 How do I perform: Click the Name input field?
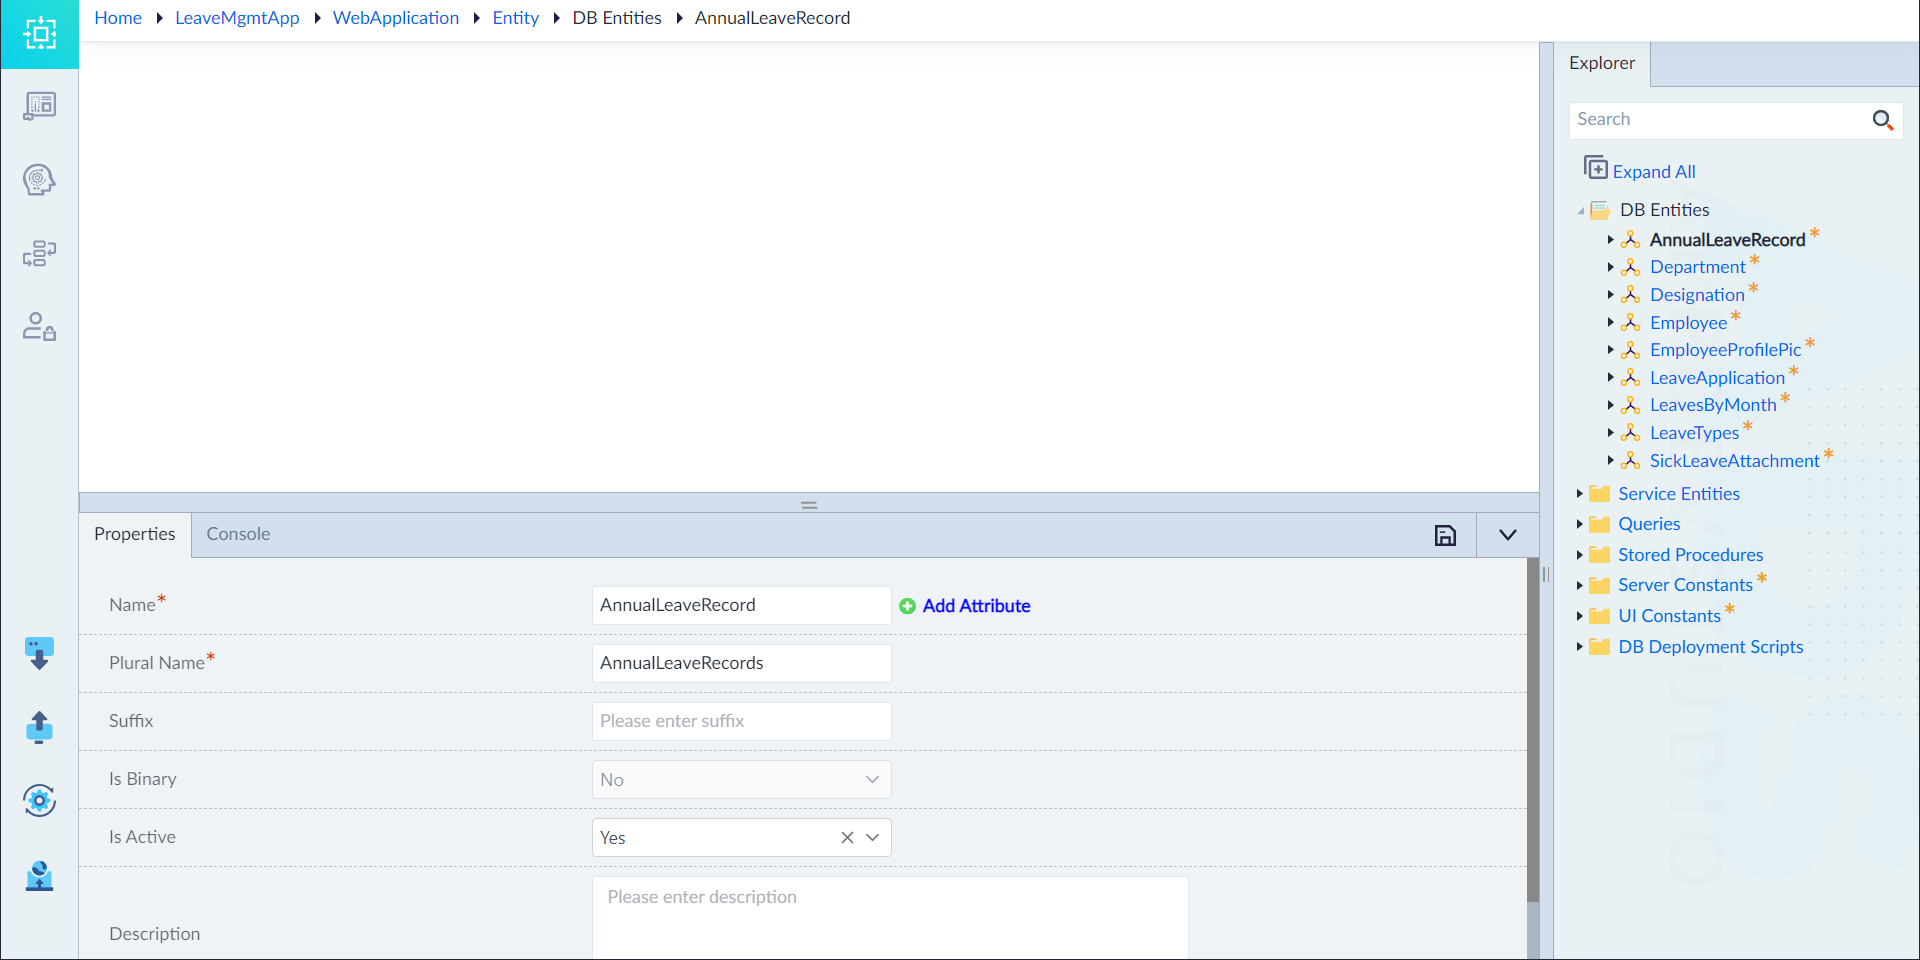741,606
